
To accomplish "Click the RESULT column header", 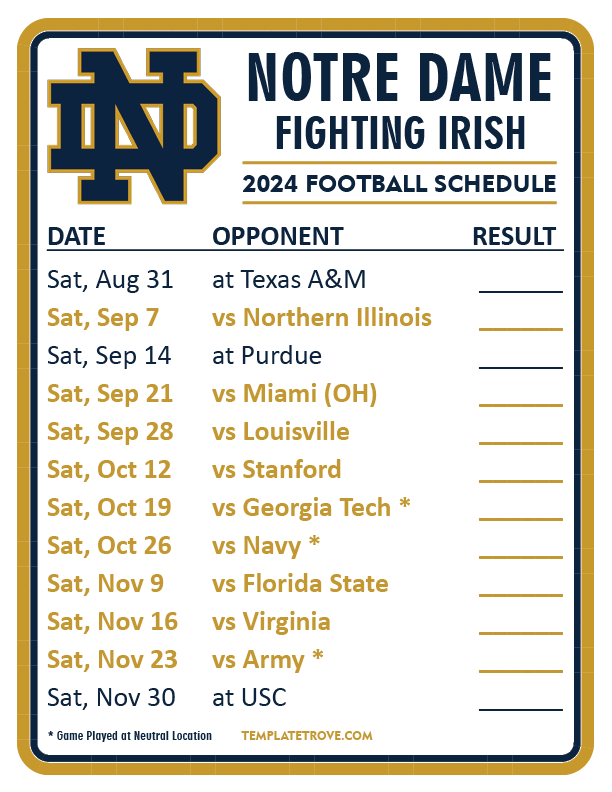I will pyautogui.click(x=514, y=237).
